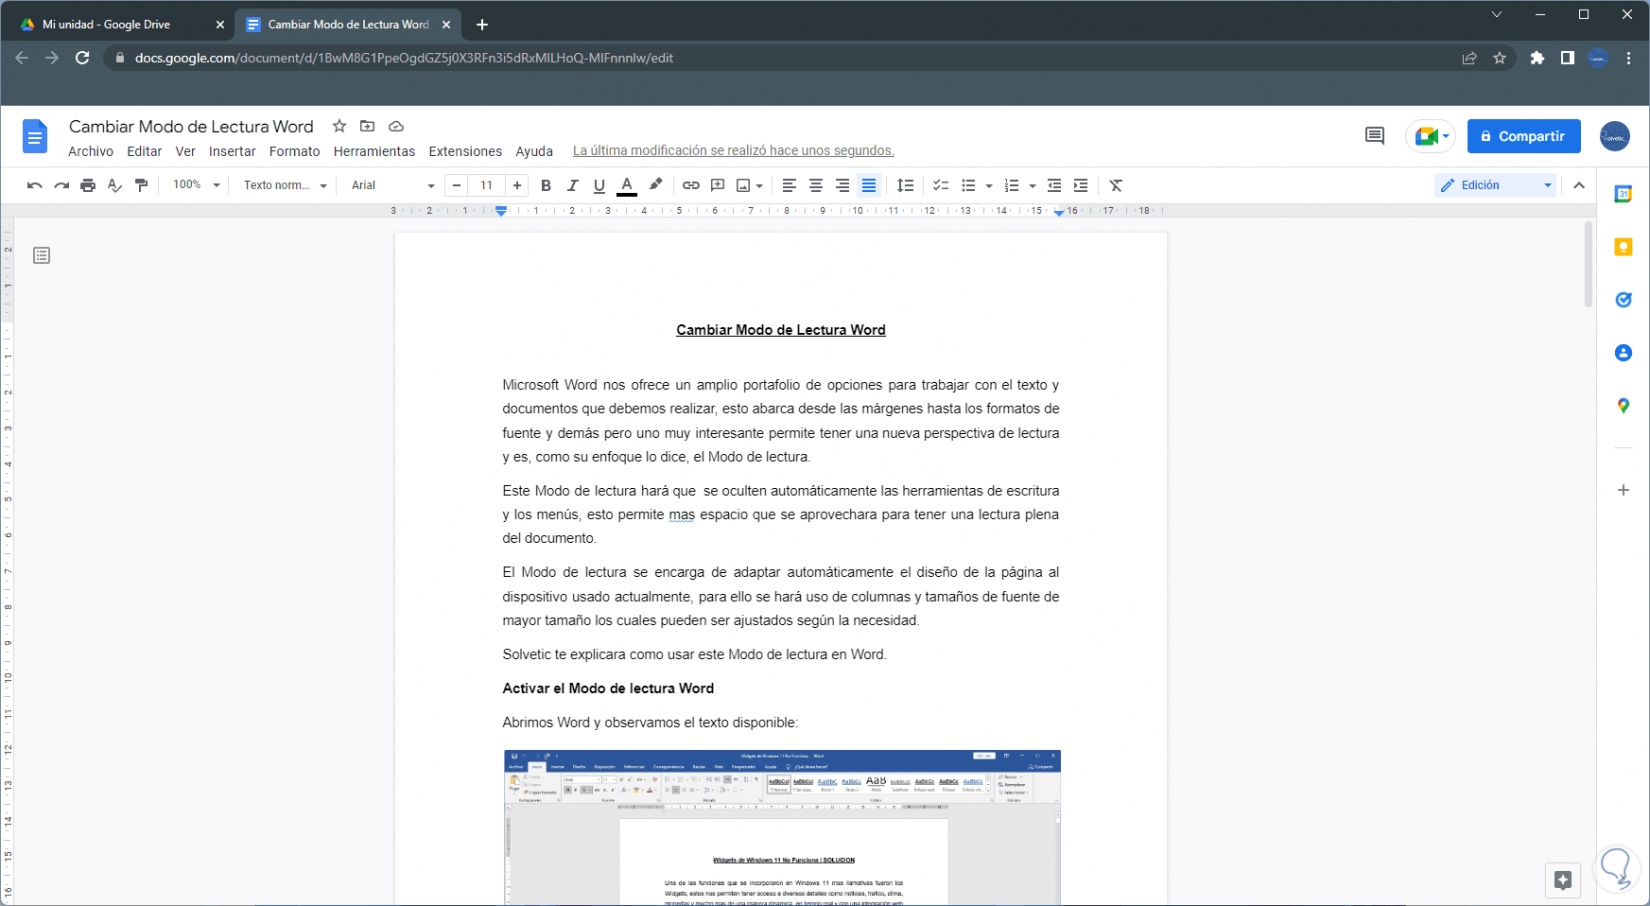This screenshot has height=906, width=1650.
Task: Open the Formato menu
Action: (x=294, y=151)
